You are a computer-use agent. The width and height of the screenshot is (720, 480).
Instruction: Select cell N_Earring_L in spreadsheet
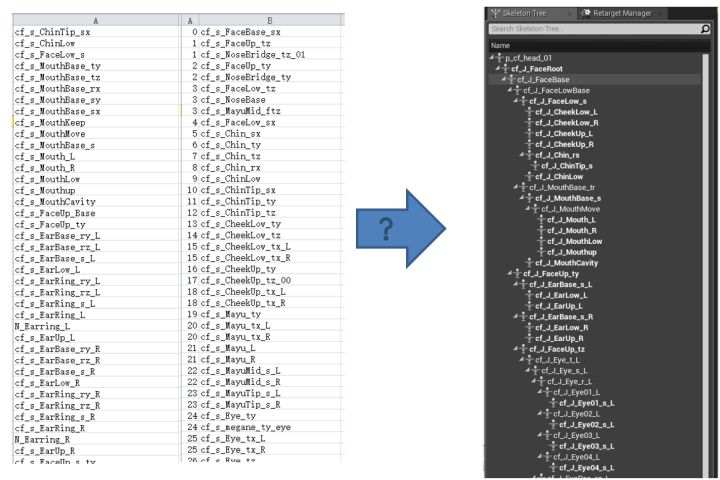(x=96, y=326)
